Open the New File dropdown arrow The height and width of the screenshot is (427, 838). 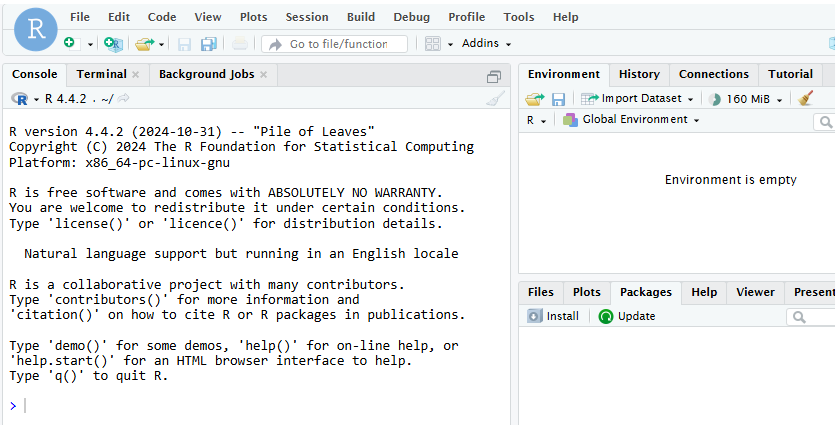(x=90, y=44)
